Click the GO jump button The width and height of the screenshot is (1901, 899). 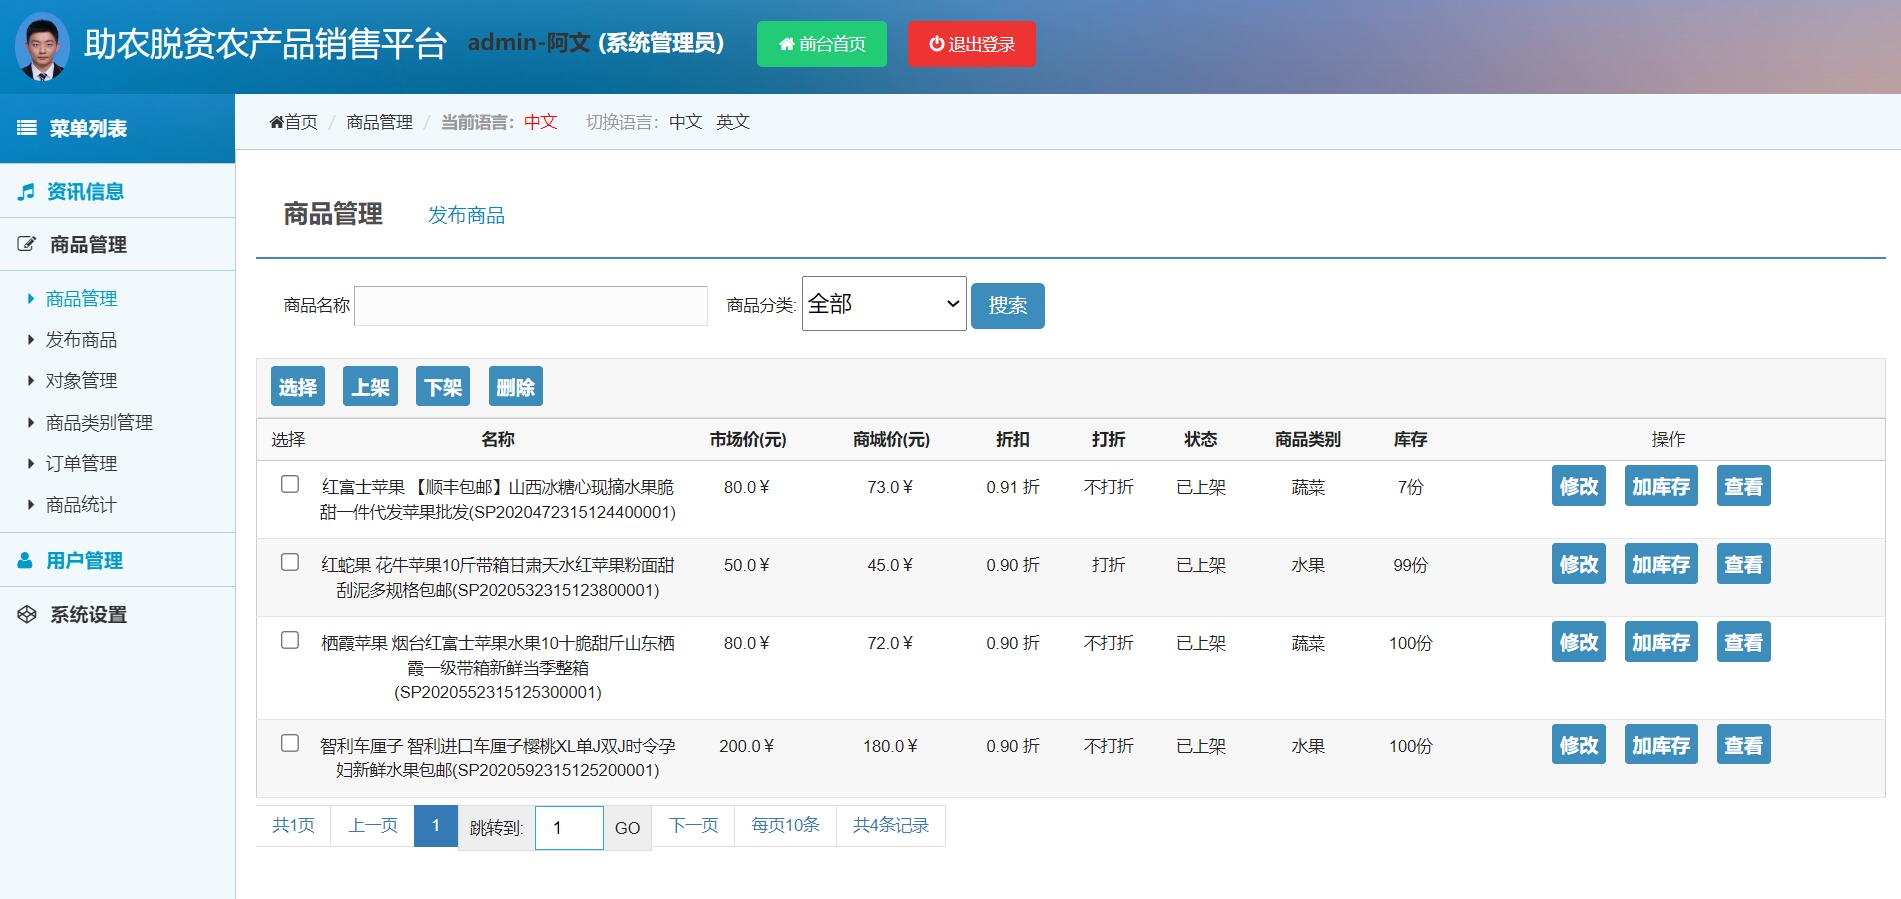tap(627, 828)
